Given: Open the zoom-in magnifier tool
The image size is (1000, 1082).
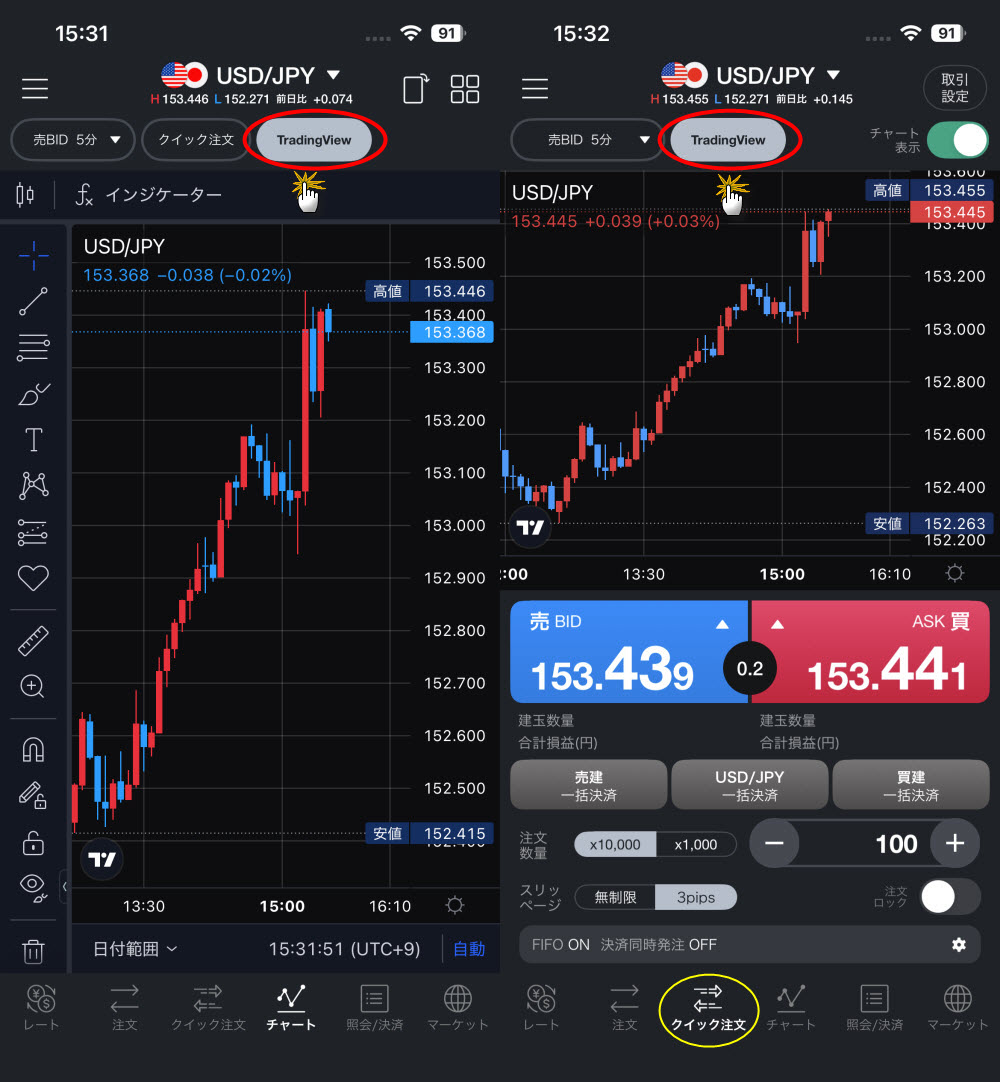Looking at the screenshot, I should tap(33, 686).
